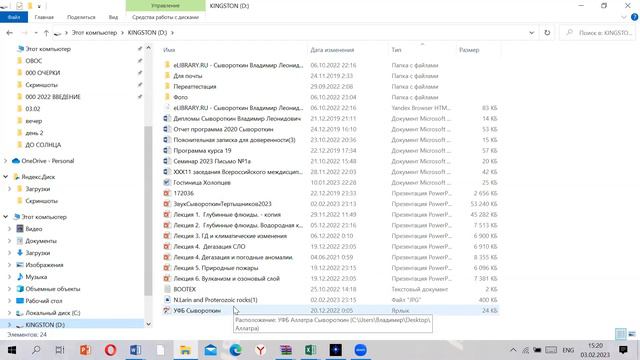The image size is (640, 360).
Task: Click the network icon in system tray
Action: point(526,350)
